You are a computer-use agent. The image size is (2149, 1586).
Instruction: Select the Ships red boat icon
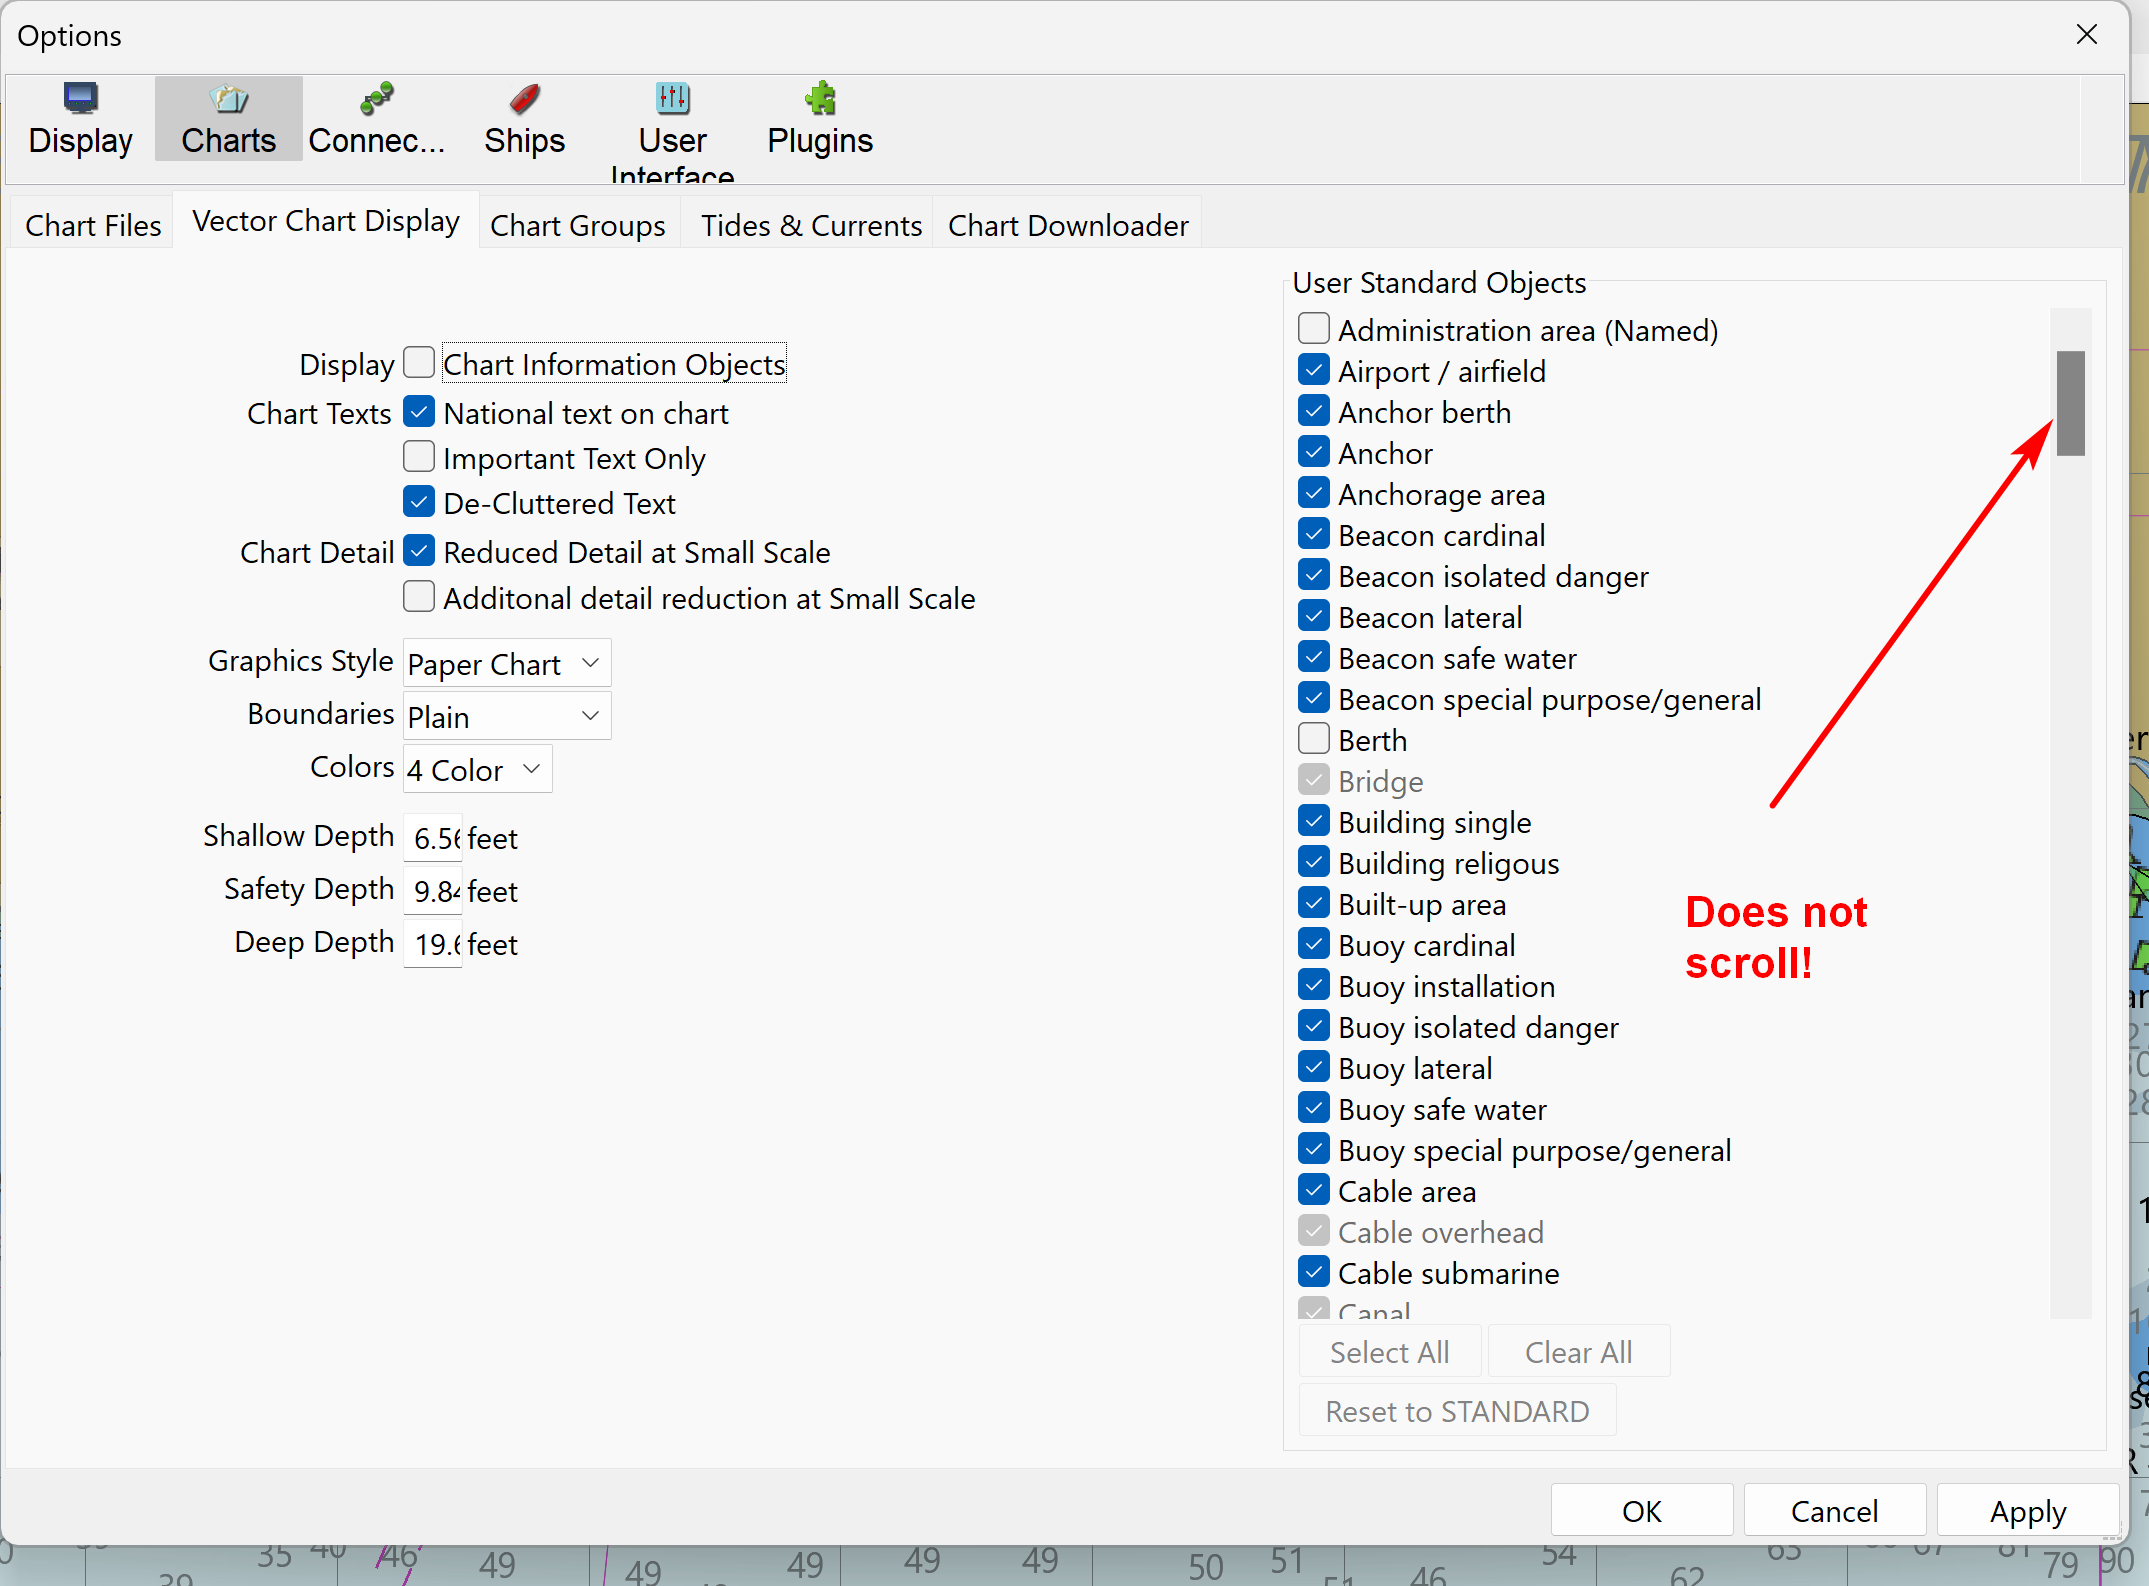(524, 99)
